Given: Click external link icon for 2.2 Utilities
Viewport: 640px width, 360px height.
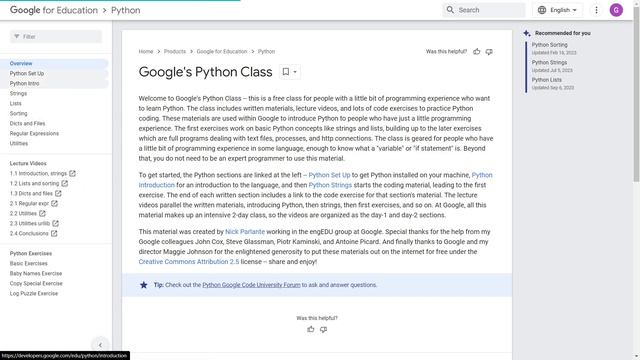Looking at the screenshot, I should coord(42,213).
